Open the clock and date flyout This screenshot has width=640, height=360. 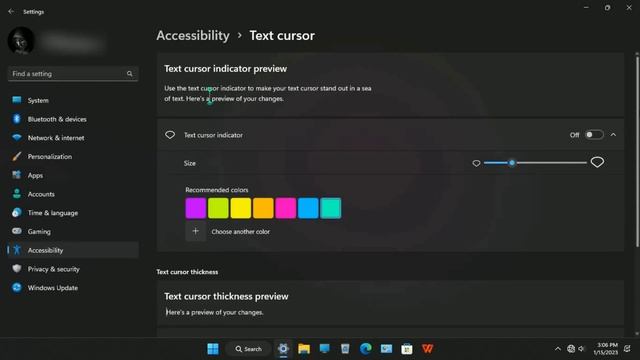coord(605,349)
